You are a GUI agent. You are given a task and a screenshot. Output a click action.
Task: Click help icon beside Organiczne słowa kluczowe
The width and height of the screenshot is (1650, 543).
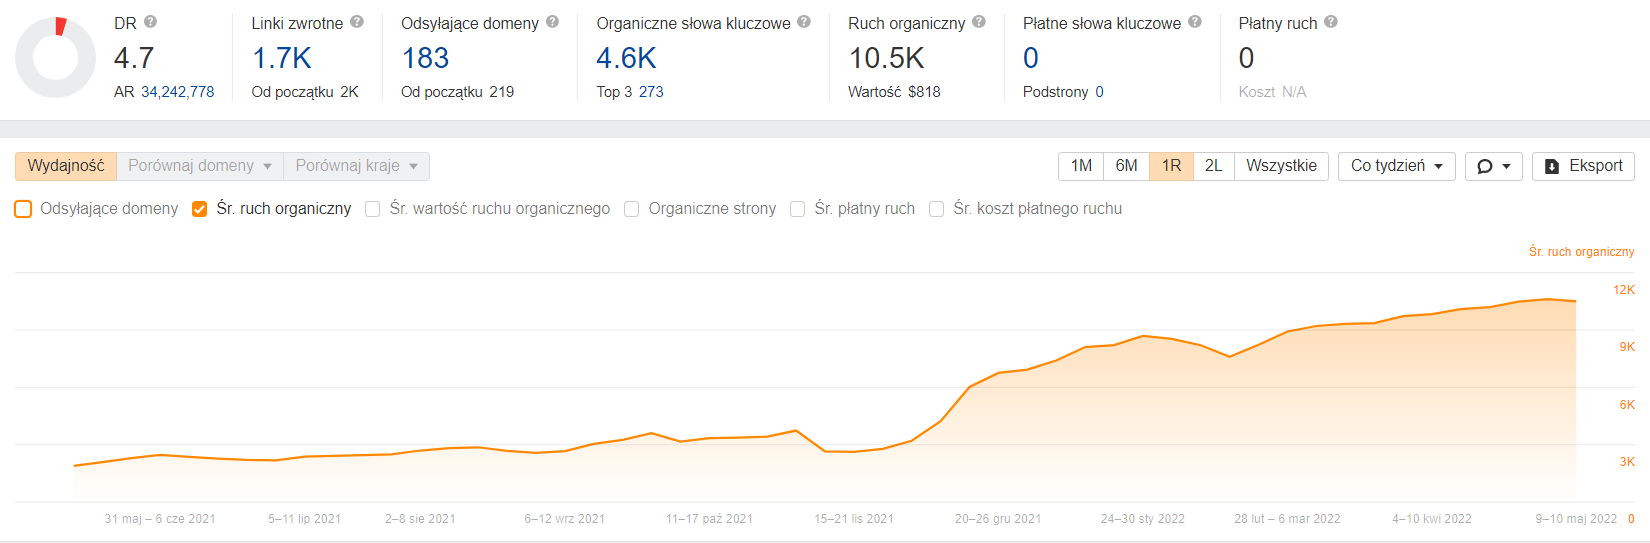[x=804, y=21]
